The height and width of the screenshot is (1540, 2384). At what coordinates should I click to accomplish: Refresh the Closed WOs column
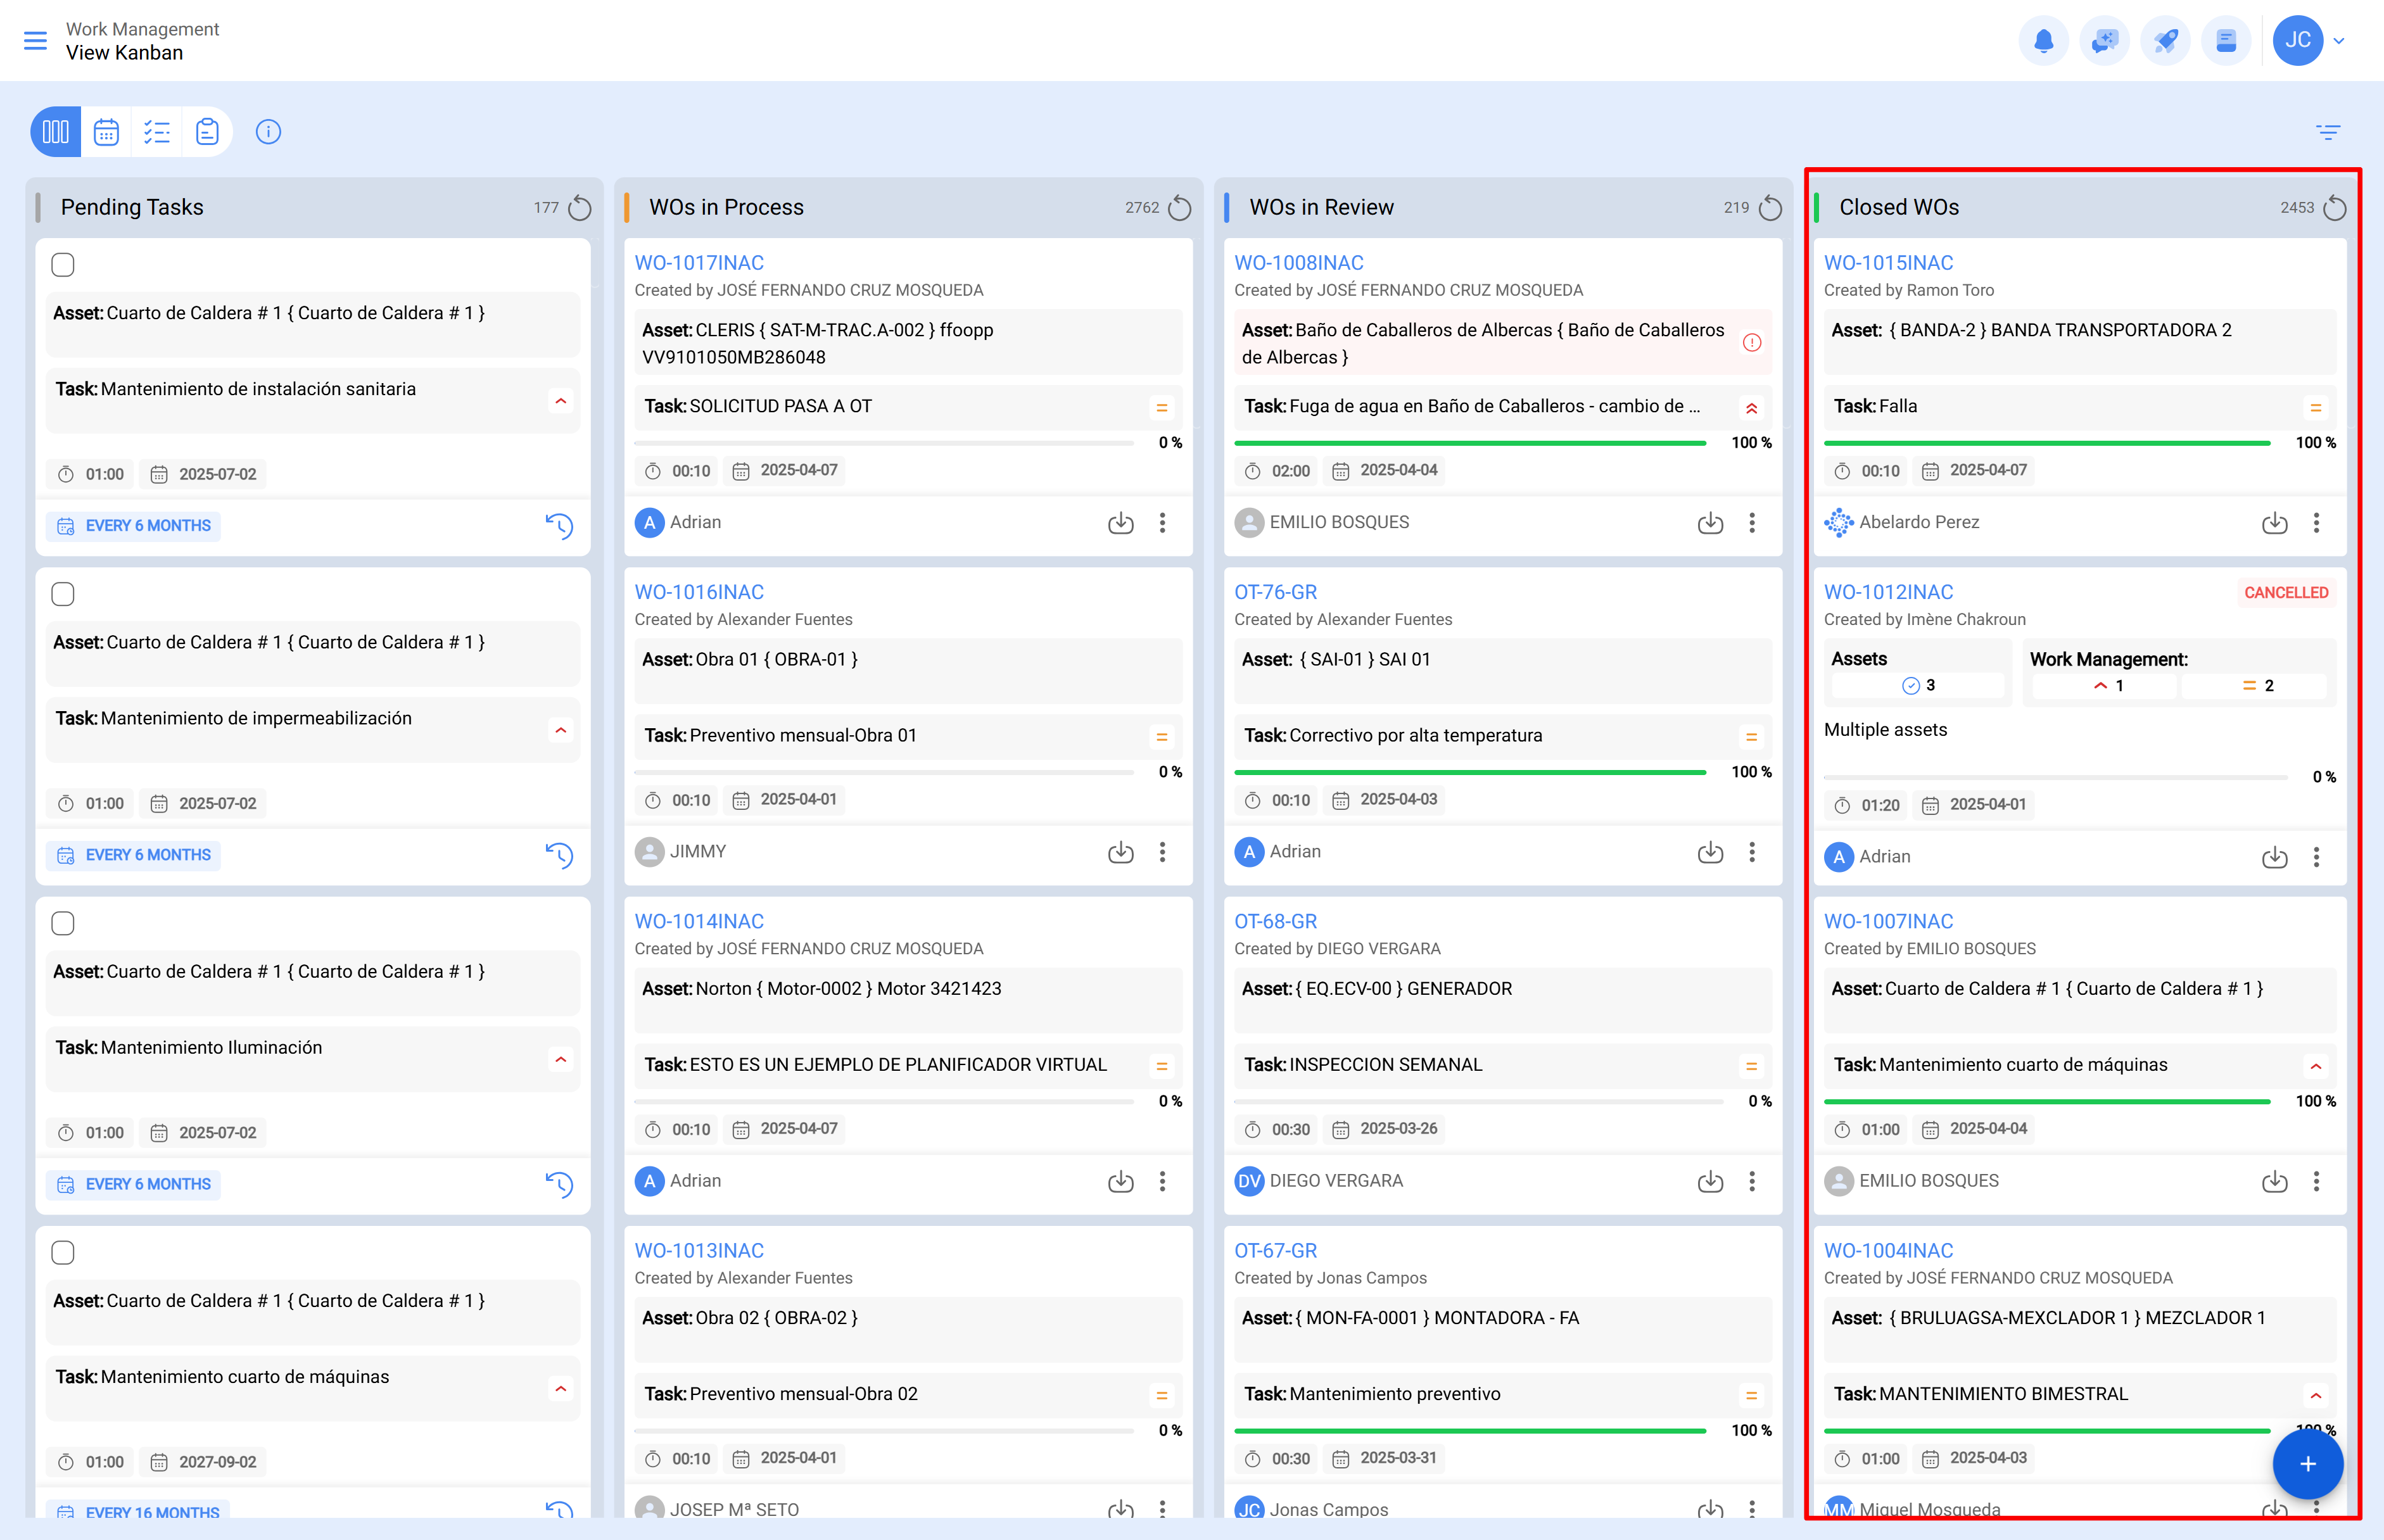click(2334, 208)
